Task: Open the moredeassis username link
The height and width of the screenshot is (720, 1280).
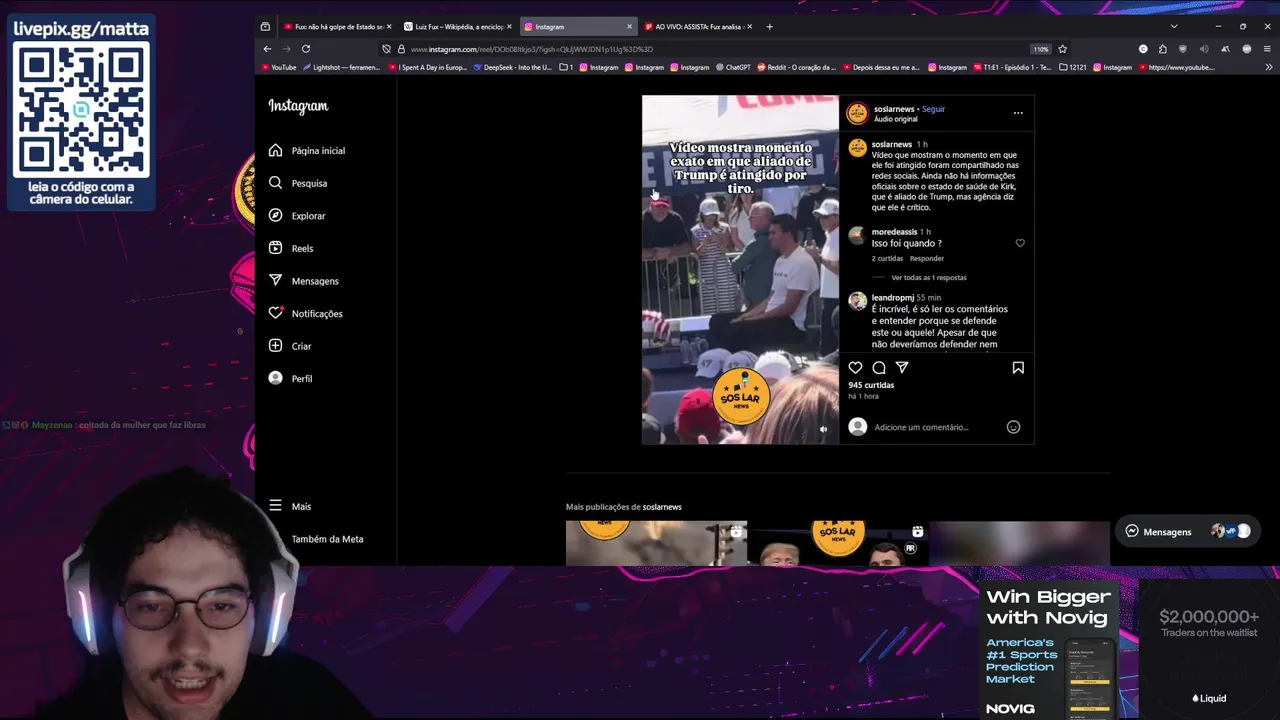Action: click(x=894, y=232)
